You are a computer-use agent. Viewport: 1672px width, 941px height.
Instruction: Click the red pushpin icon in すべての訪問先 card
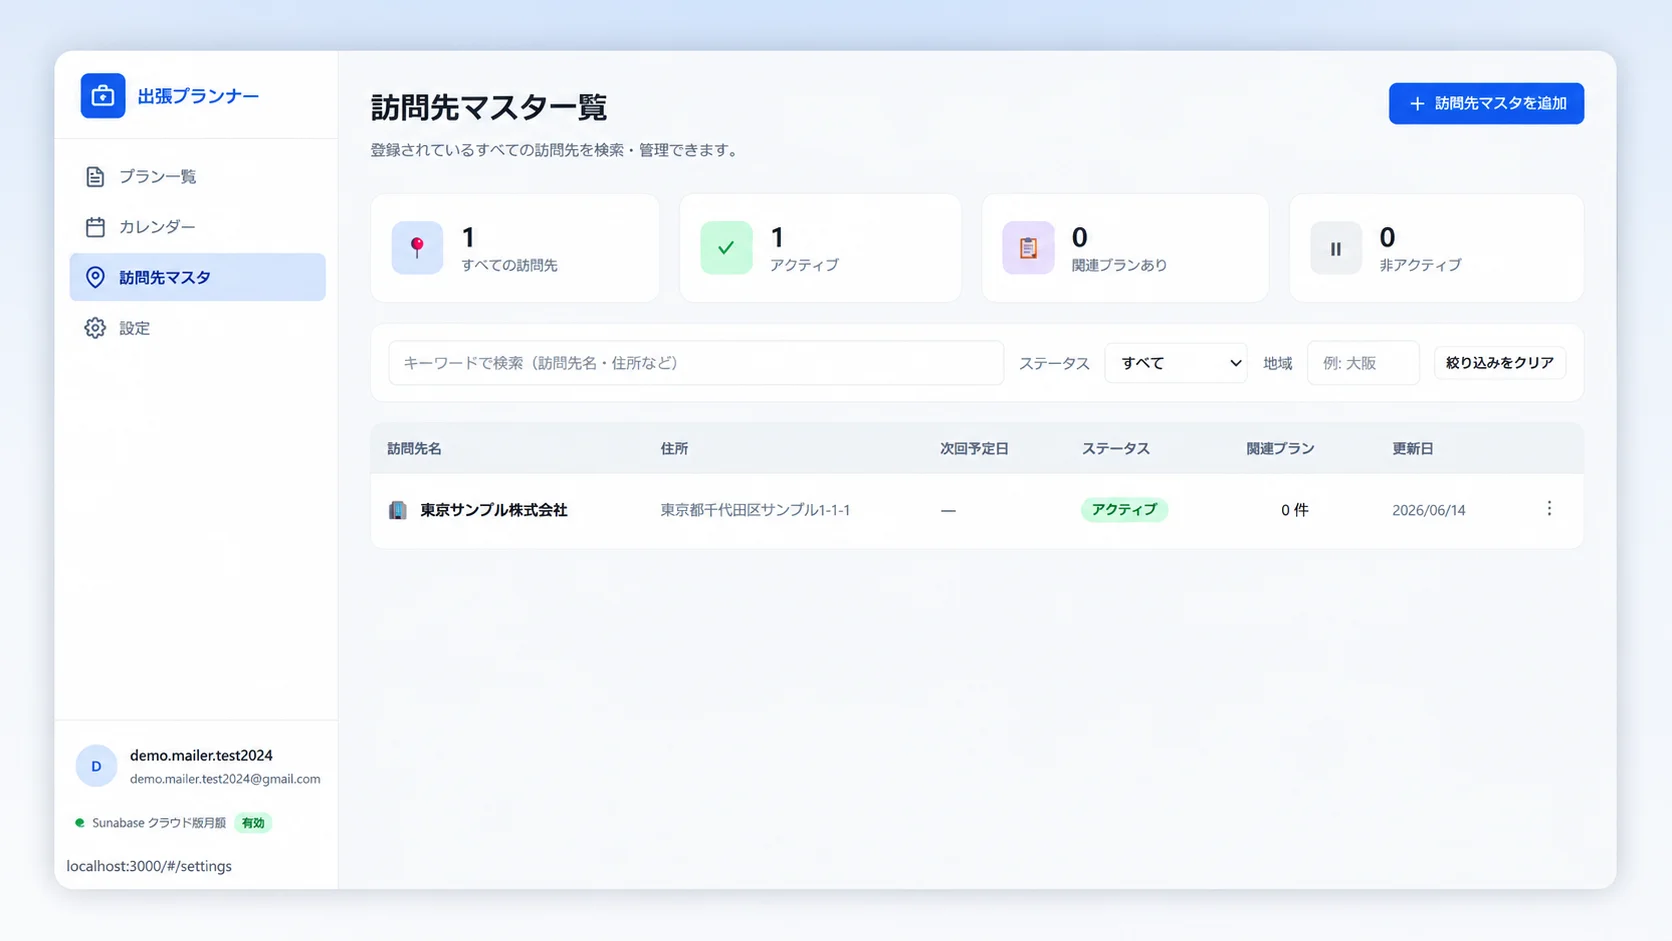coord(417,248)
